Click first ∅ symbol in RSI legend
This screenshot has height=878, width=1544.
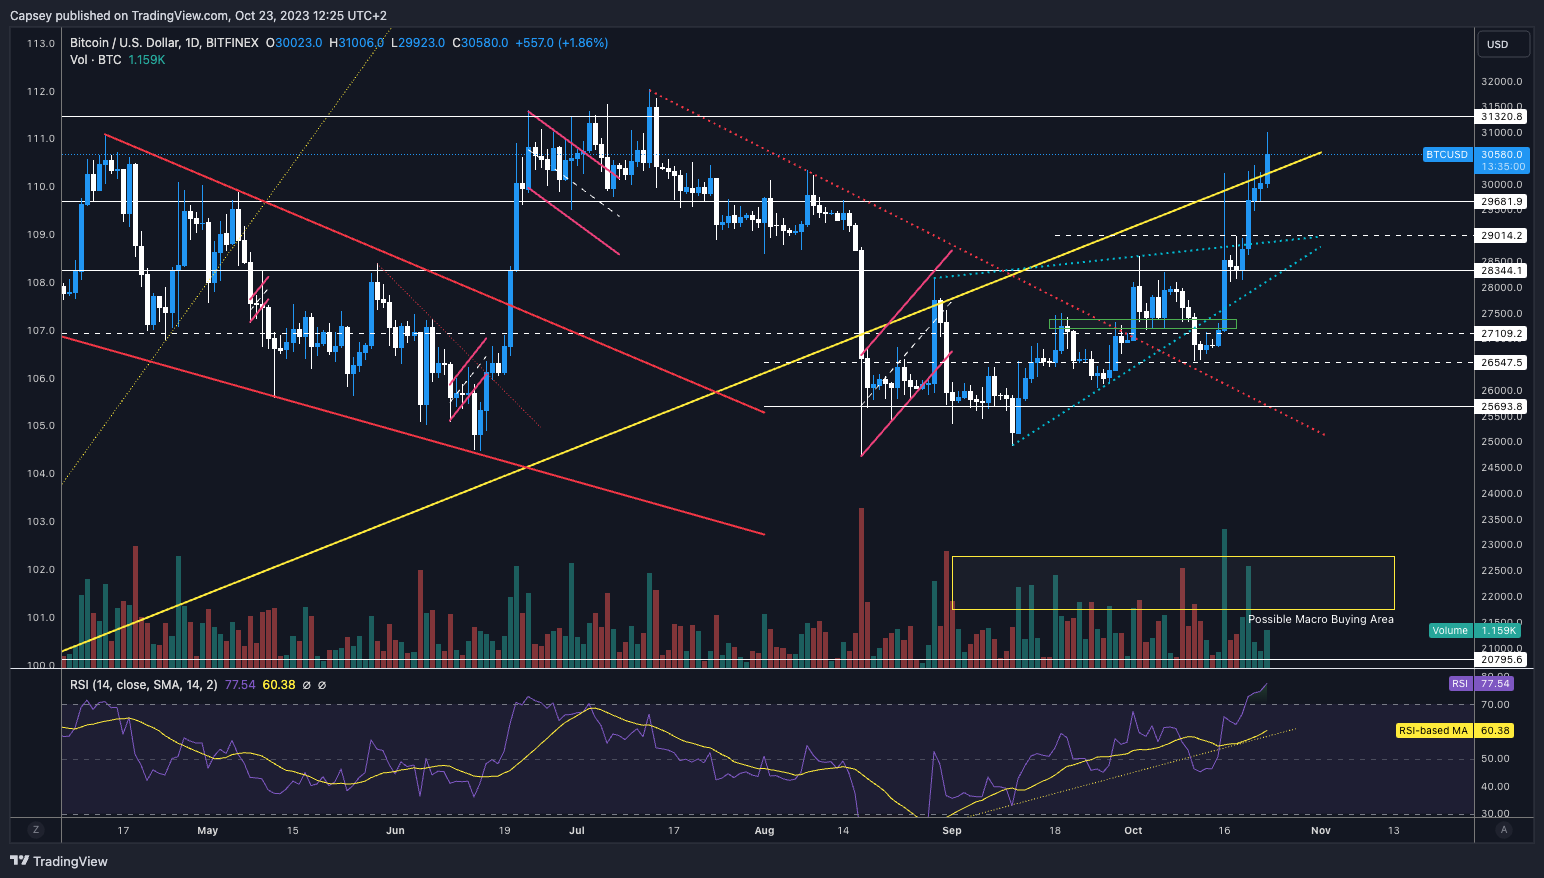307,685
